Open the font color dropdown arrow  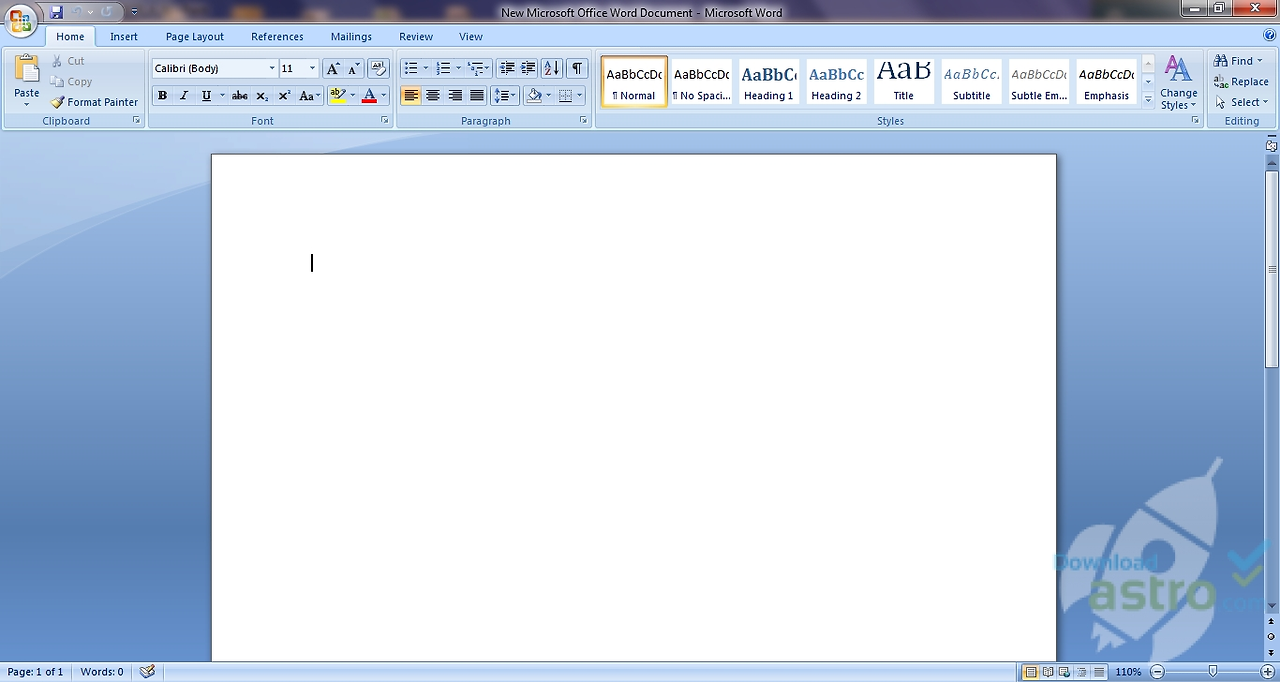click(382, 95)
